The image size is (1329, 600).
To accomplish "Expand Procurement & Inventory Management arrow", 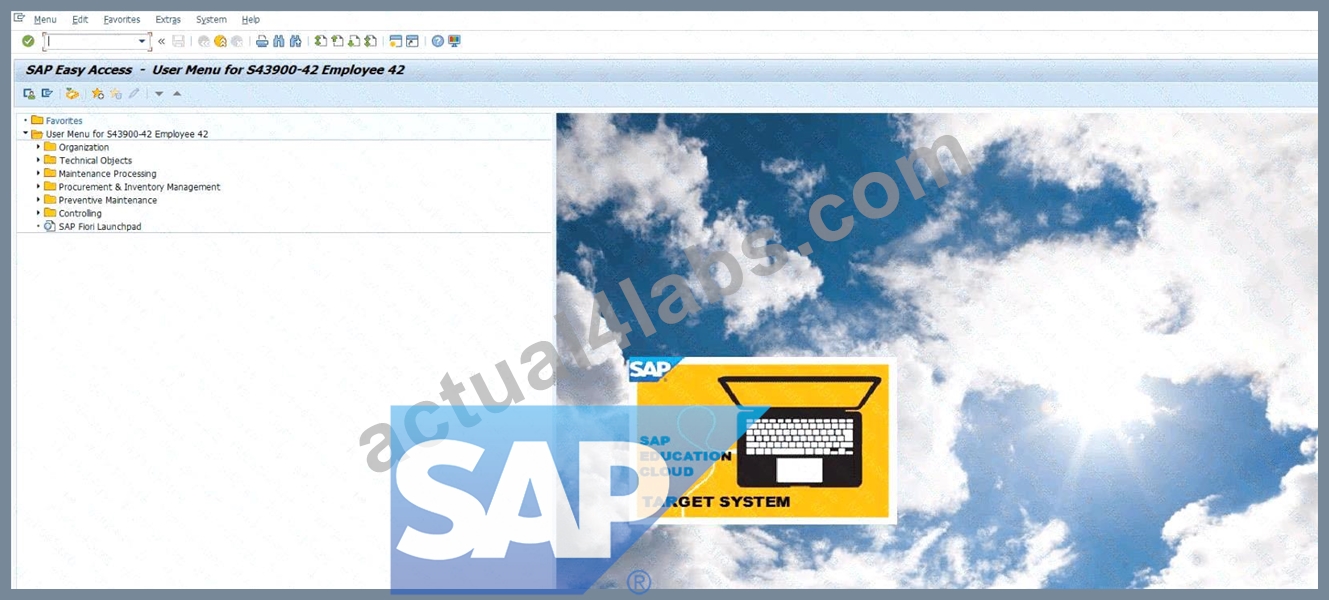I will [39, 187].
